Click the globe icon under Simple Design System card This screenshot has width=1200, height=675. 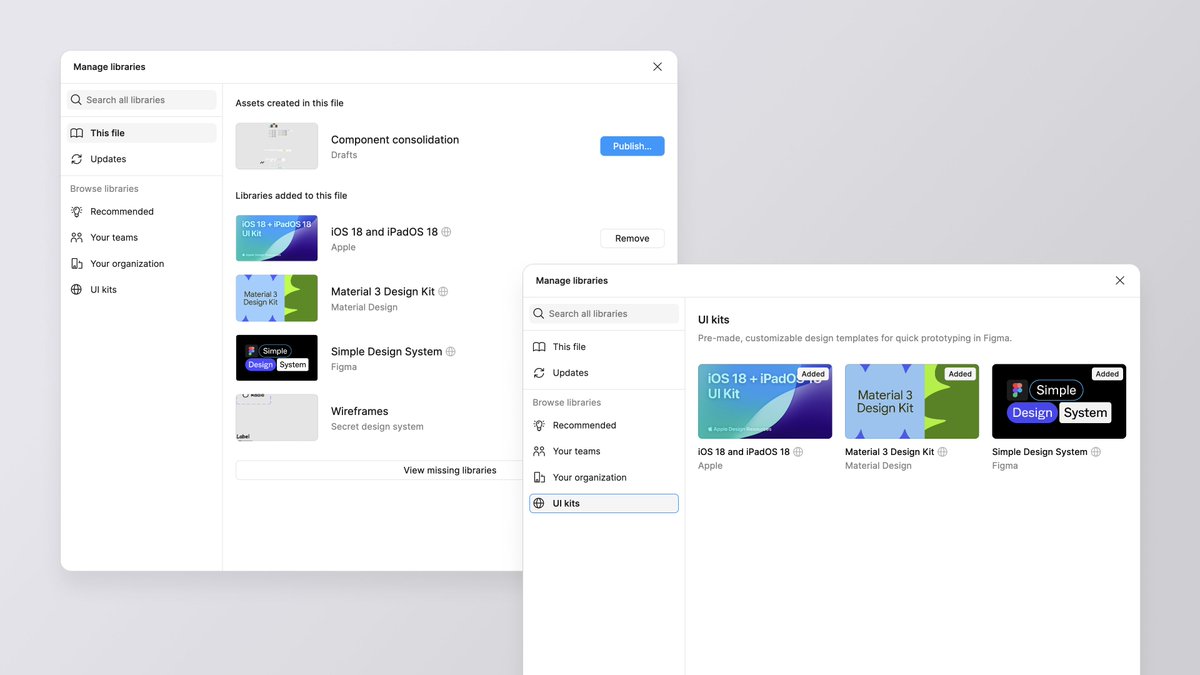(x=1096, y=452)
